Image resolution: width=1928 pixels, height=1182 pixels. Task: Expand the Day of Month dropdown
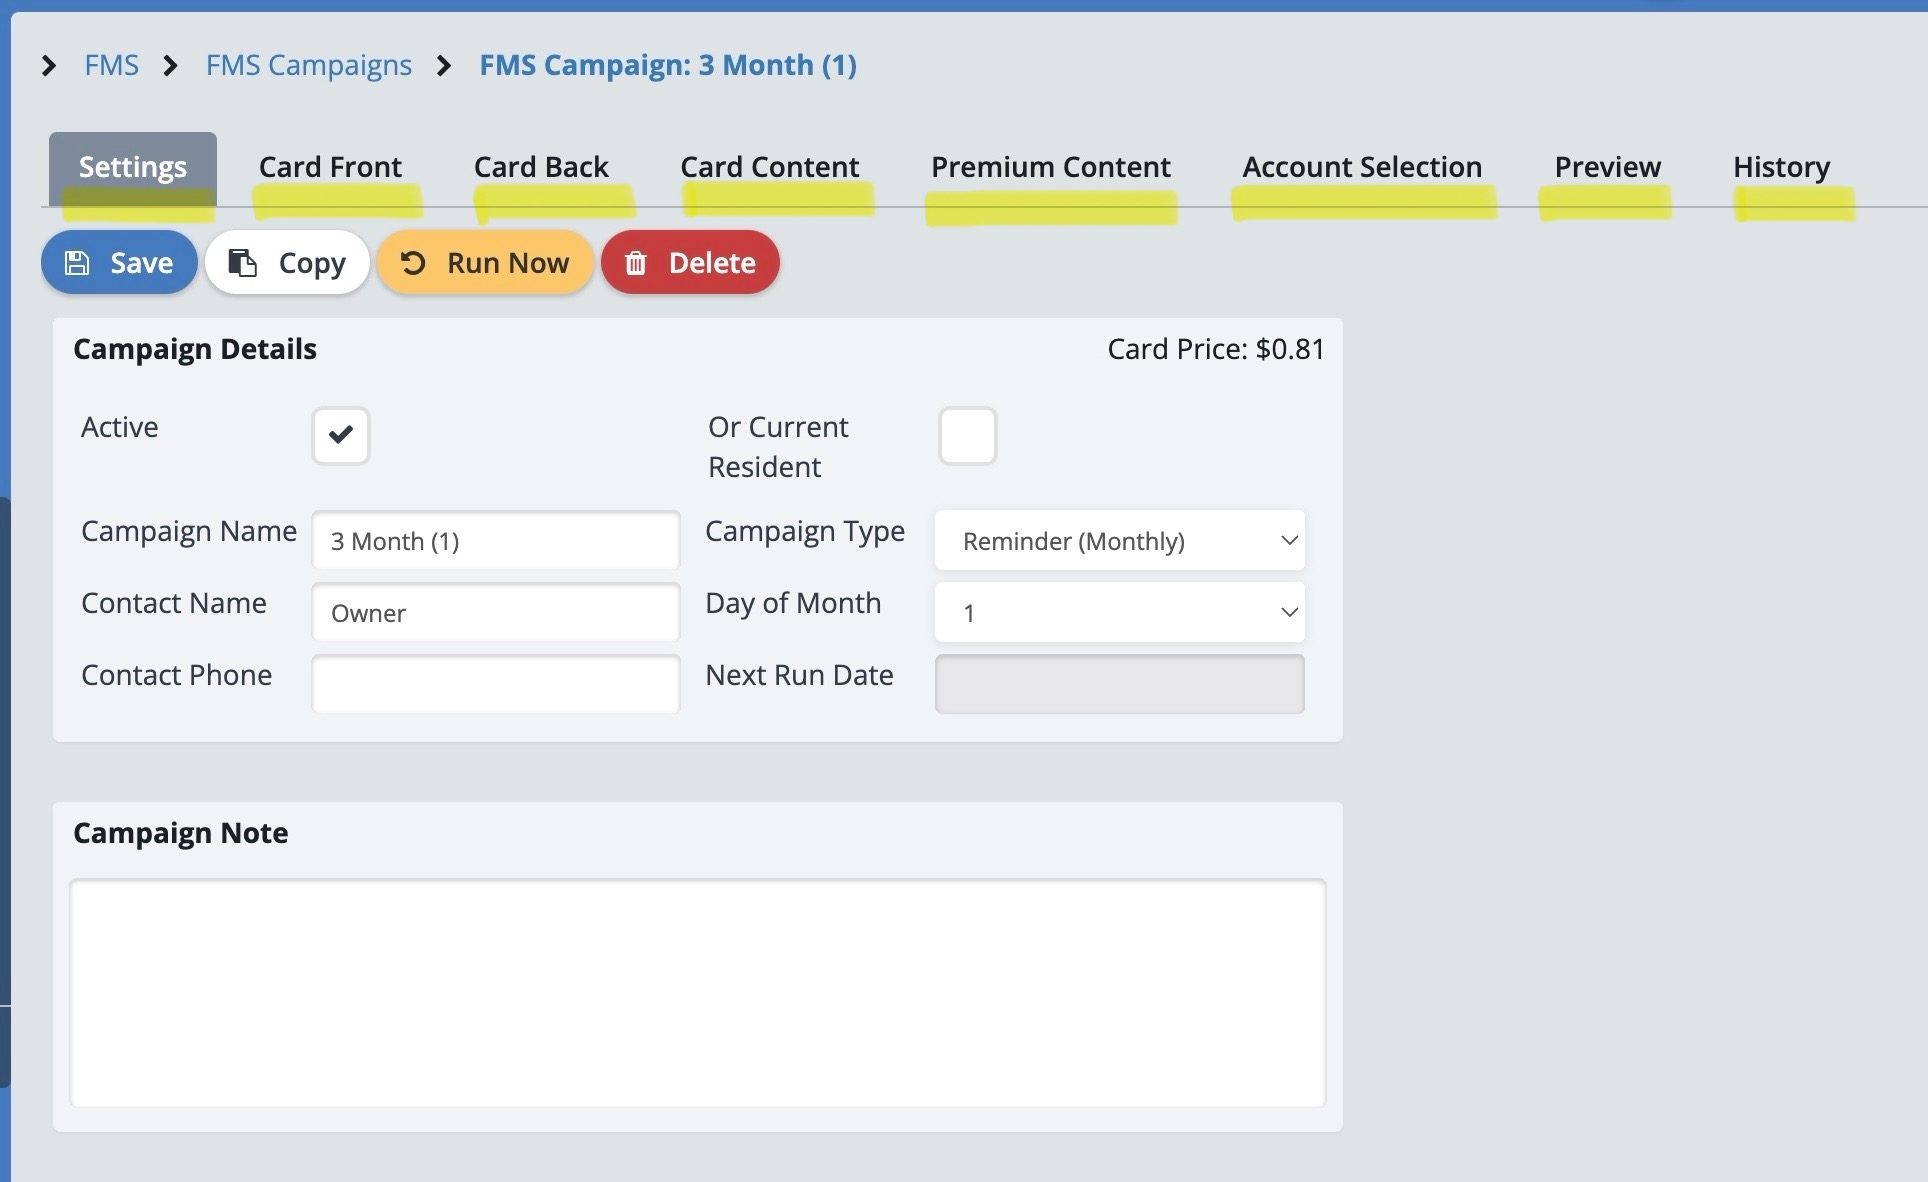[x=1119, y=612]
